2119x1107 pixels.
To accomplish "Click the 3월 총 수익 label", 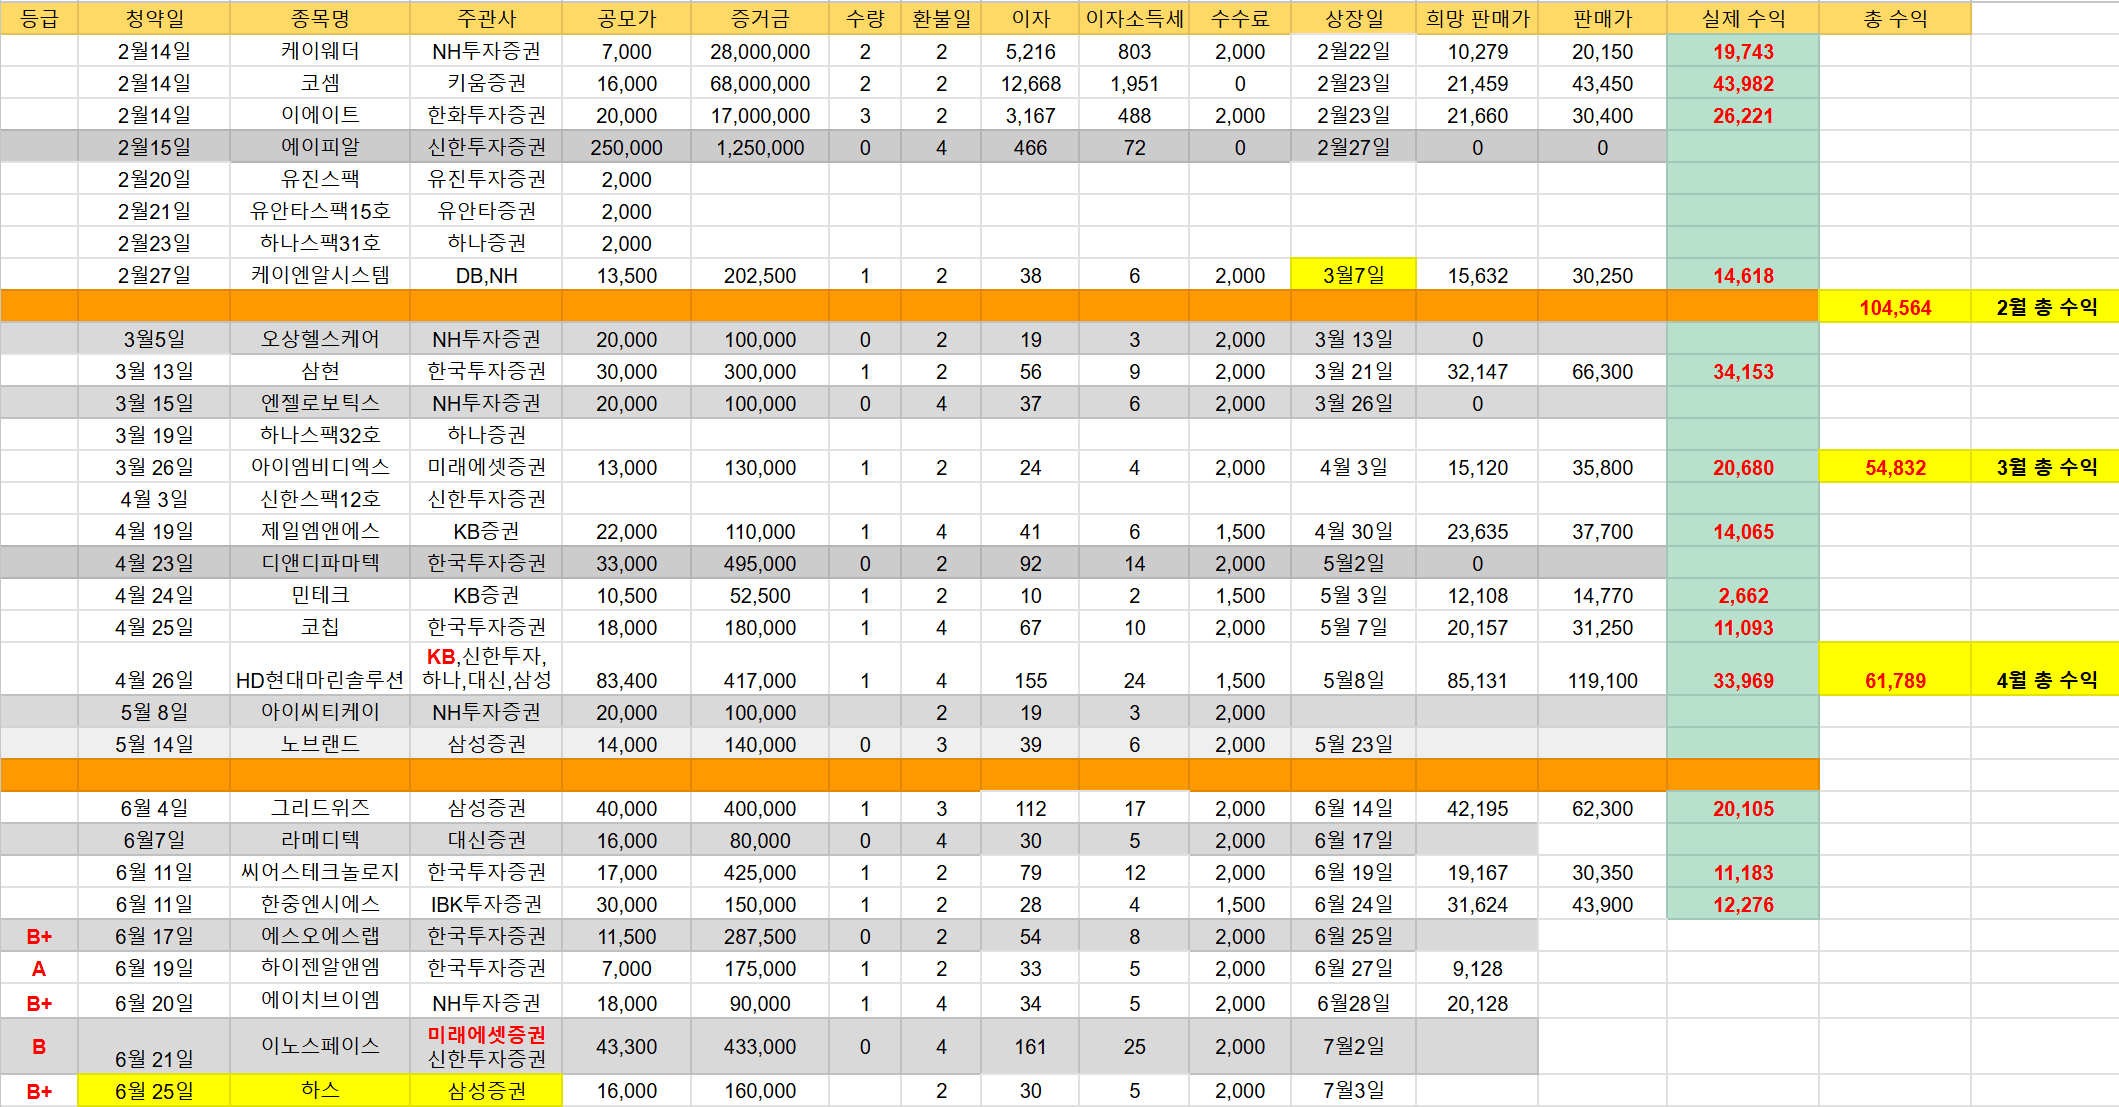I will 2046,467.
